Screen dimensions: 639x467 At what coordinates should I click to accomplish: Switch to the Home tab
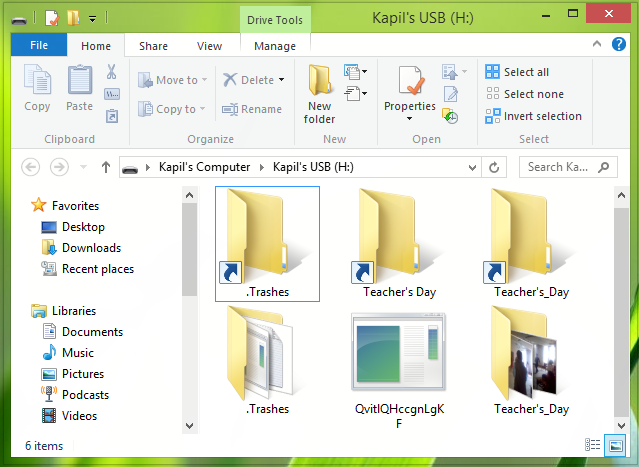[x=96, y=46]
